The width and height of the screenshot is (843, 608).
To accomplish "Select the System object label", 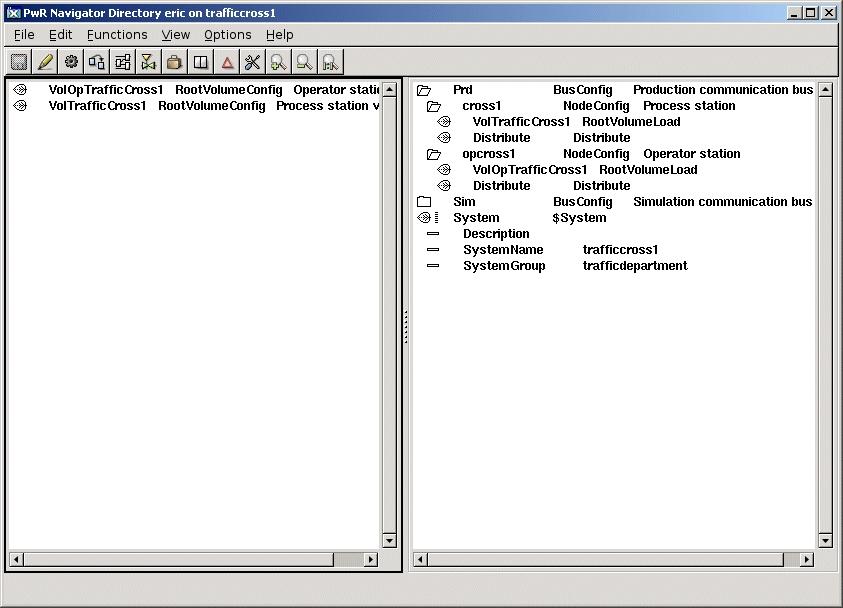I will click(x=476, y=218).
